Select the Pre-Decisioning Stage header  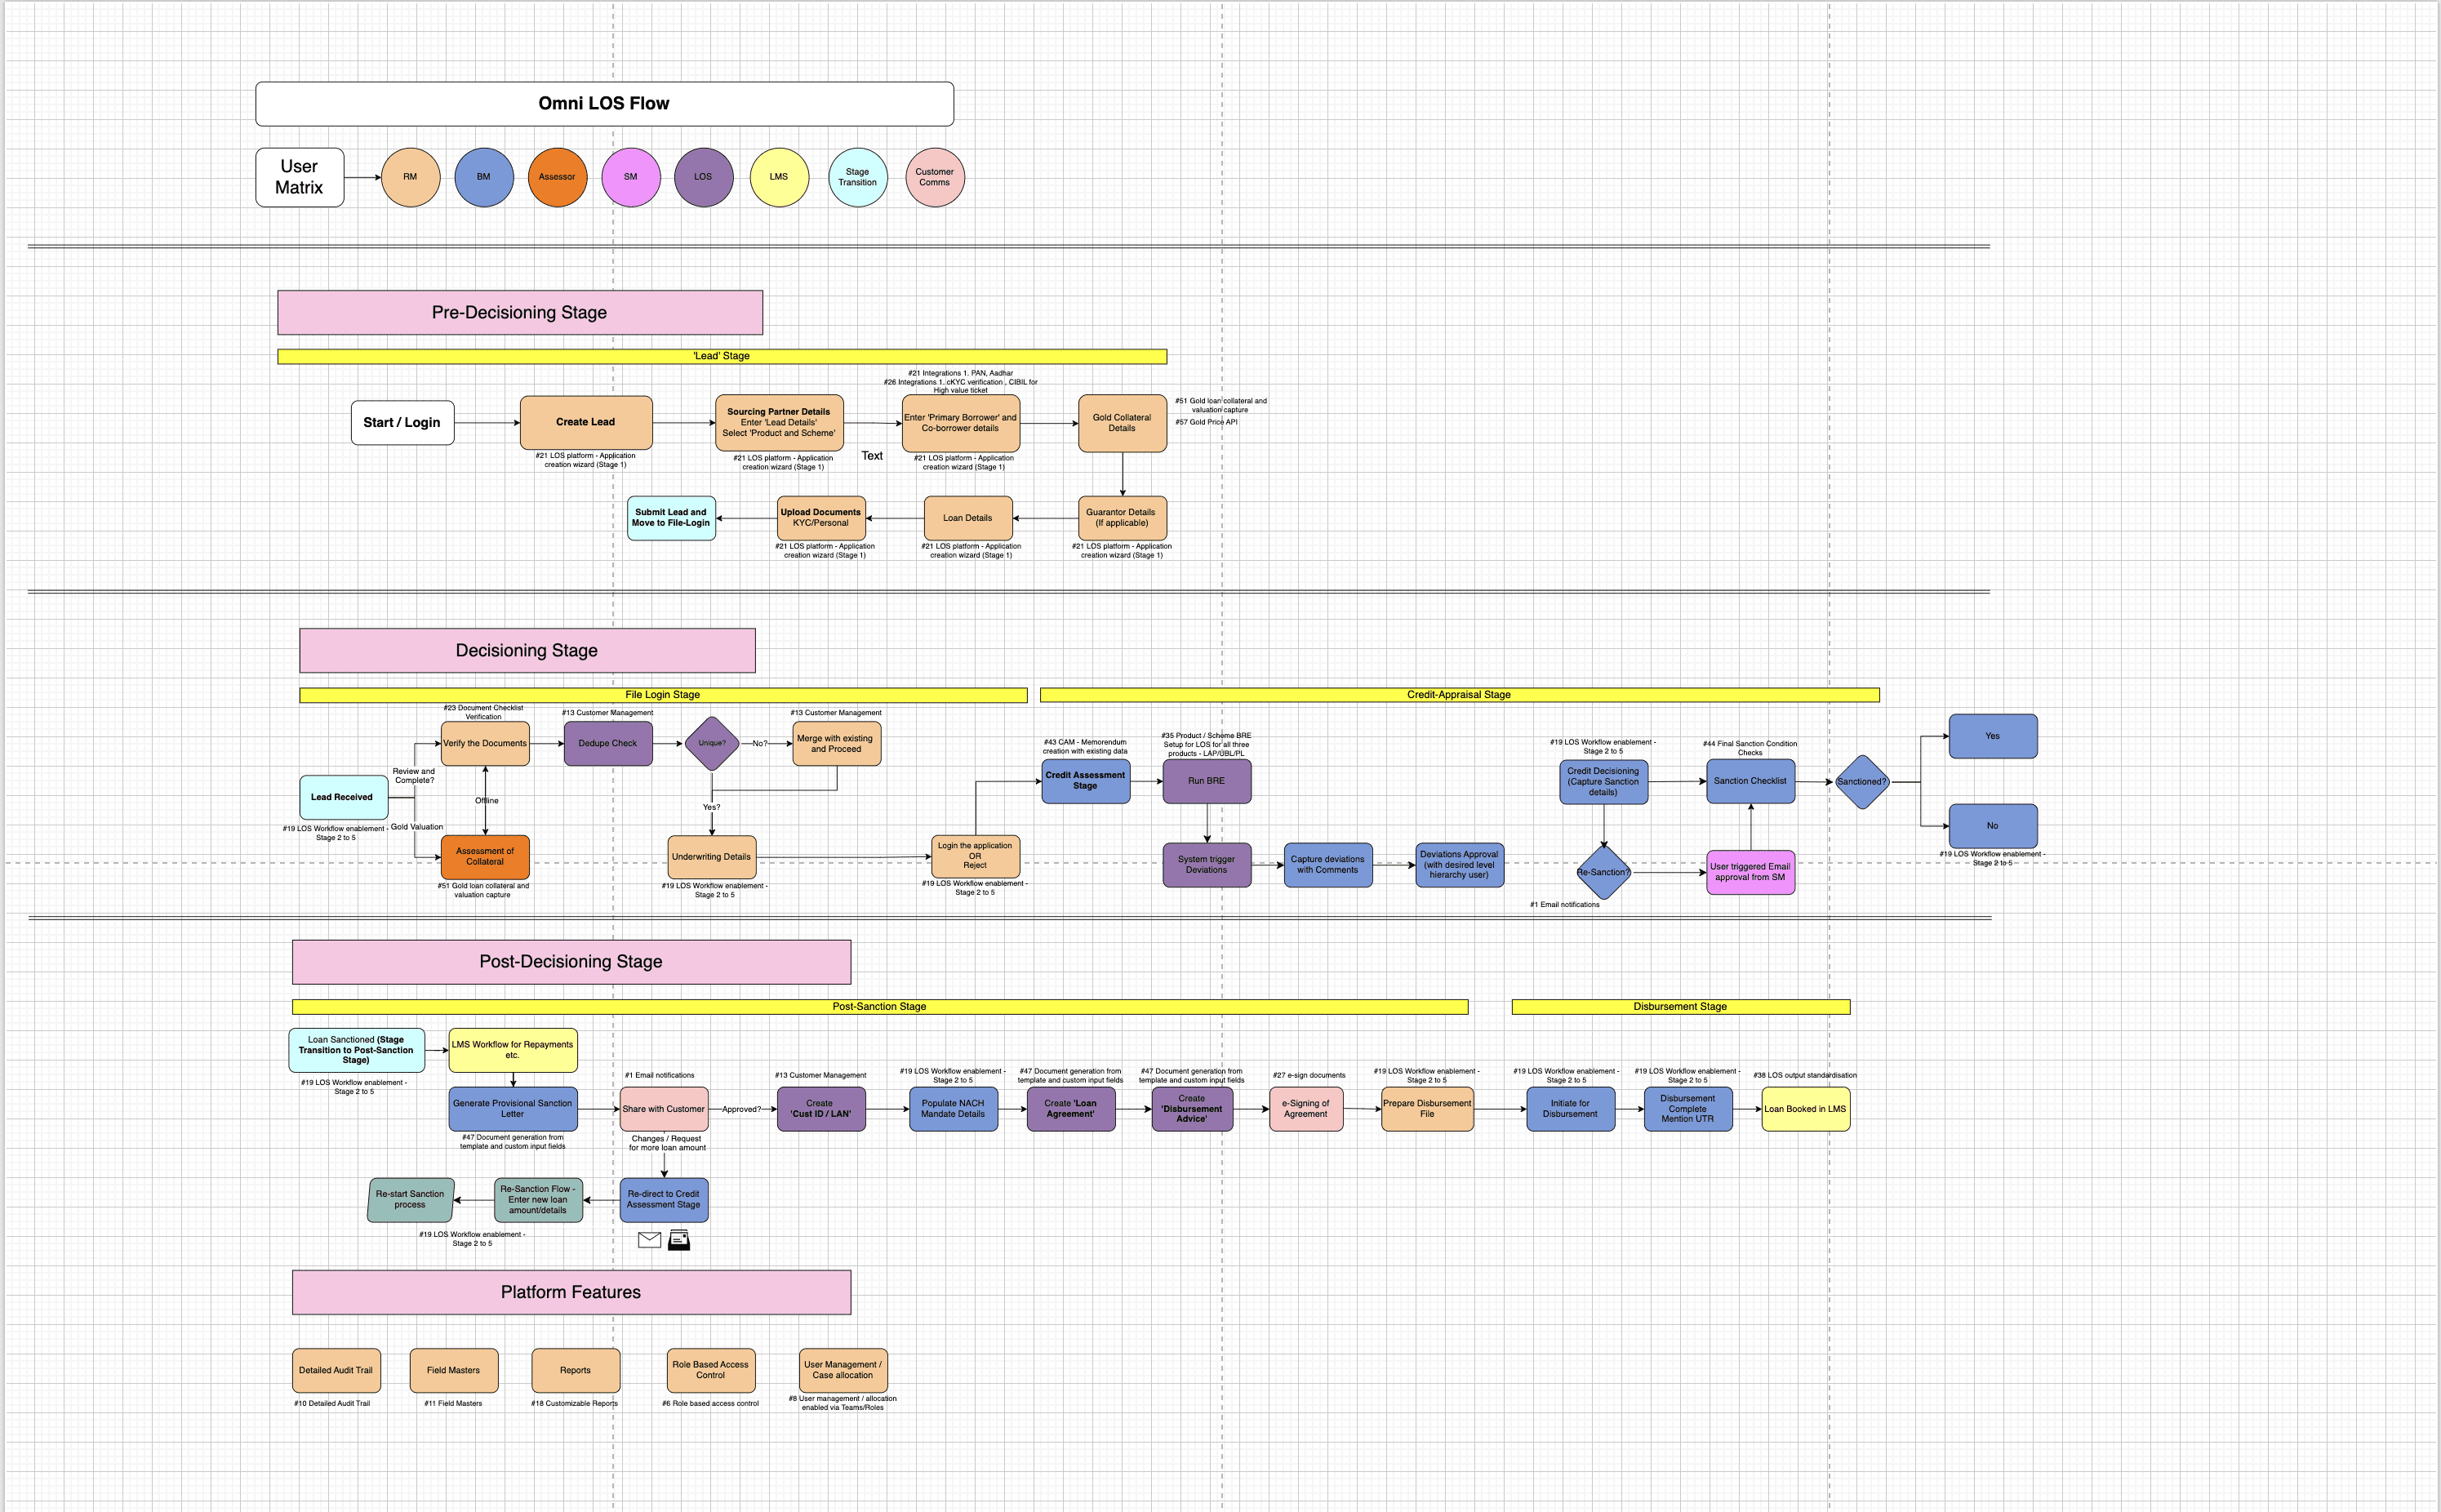pyautogui.click(x=520, y=313)
